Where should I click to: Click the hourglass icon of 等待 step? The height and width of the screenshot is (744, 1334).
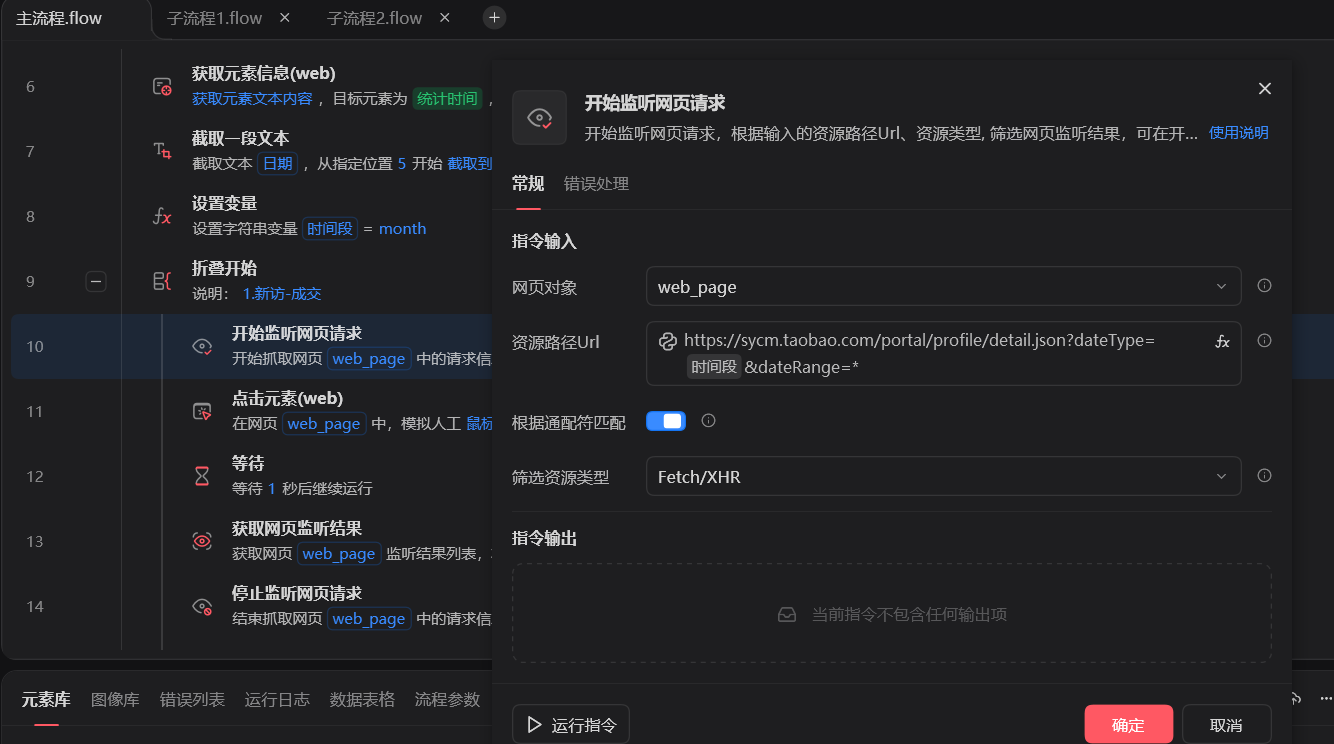202,476
